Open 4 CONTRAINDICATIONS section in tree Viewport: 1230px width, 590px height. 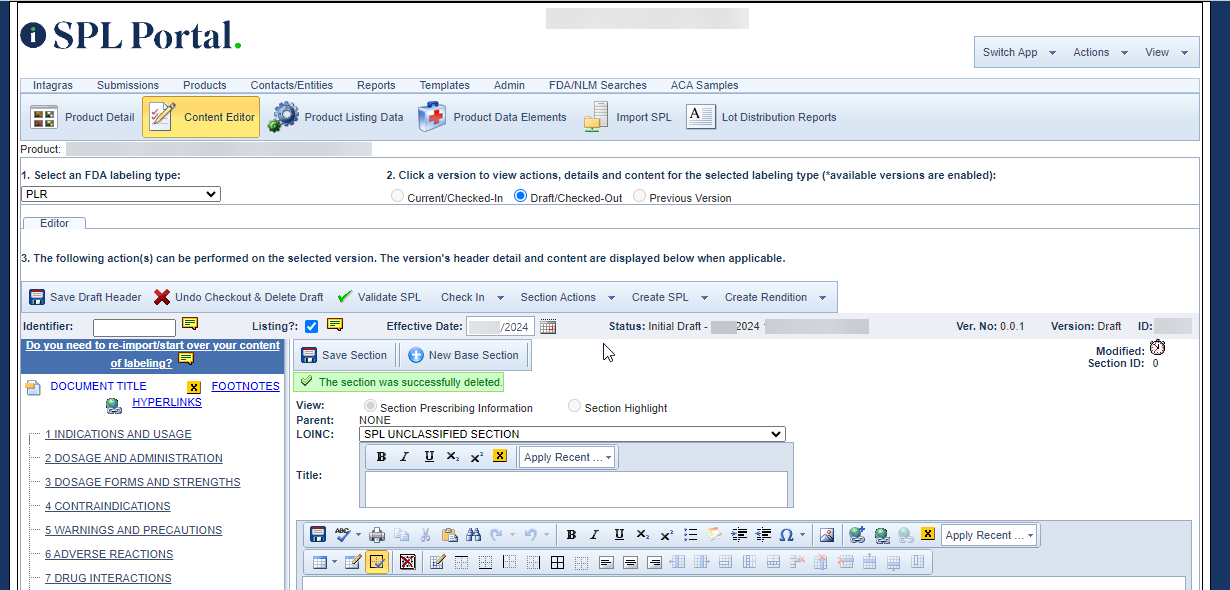coord(108,506)
